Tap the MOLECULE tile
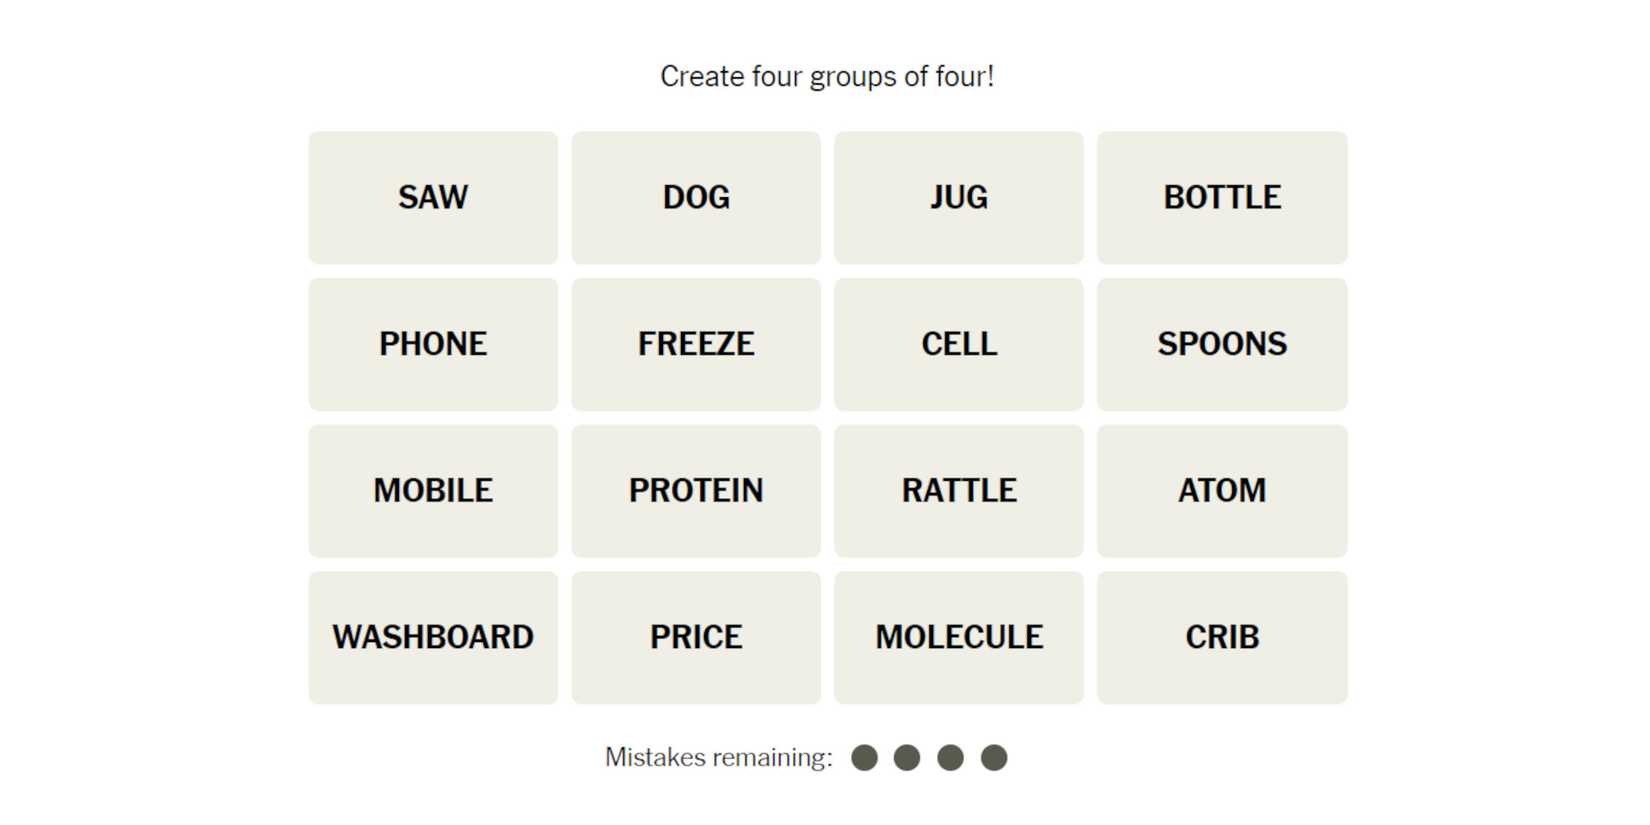Image resolution: width=1650 pixels, height=825 pixels. tap(959, 637)
